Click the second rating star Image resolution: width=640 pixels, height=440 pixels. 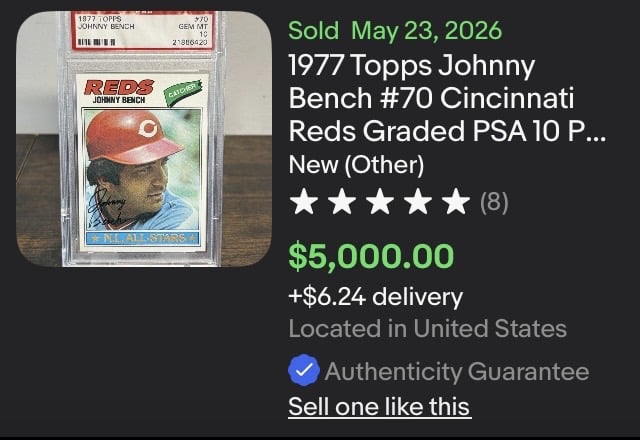tap(342, 201)
